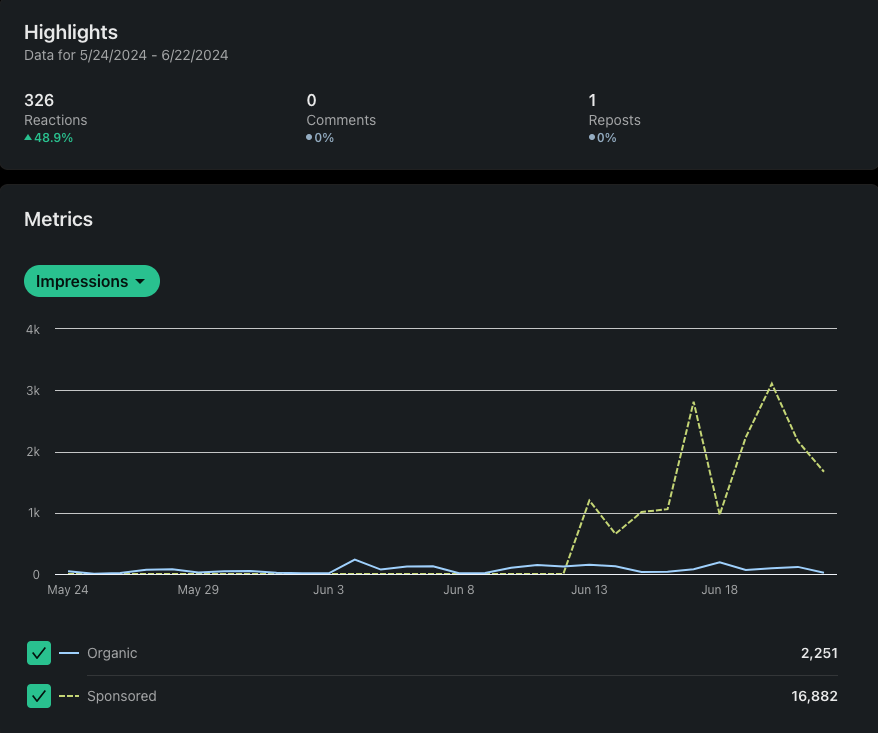This screenshot has width=878, height=733.
Task: Uncheck the Organic series checkbox
Action: pos(39,653)
